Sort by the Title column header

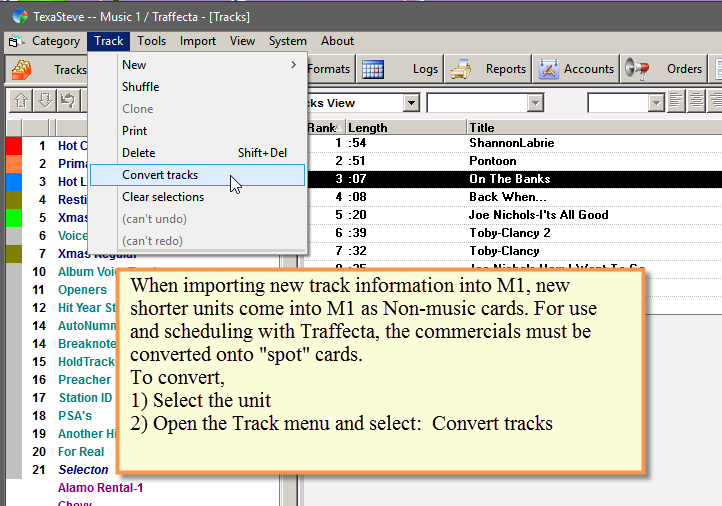(594, 128)
